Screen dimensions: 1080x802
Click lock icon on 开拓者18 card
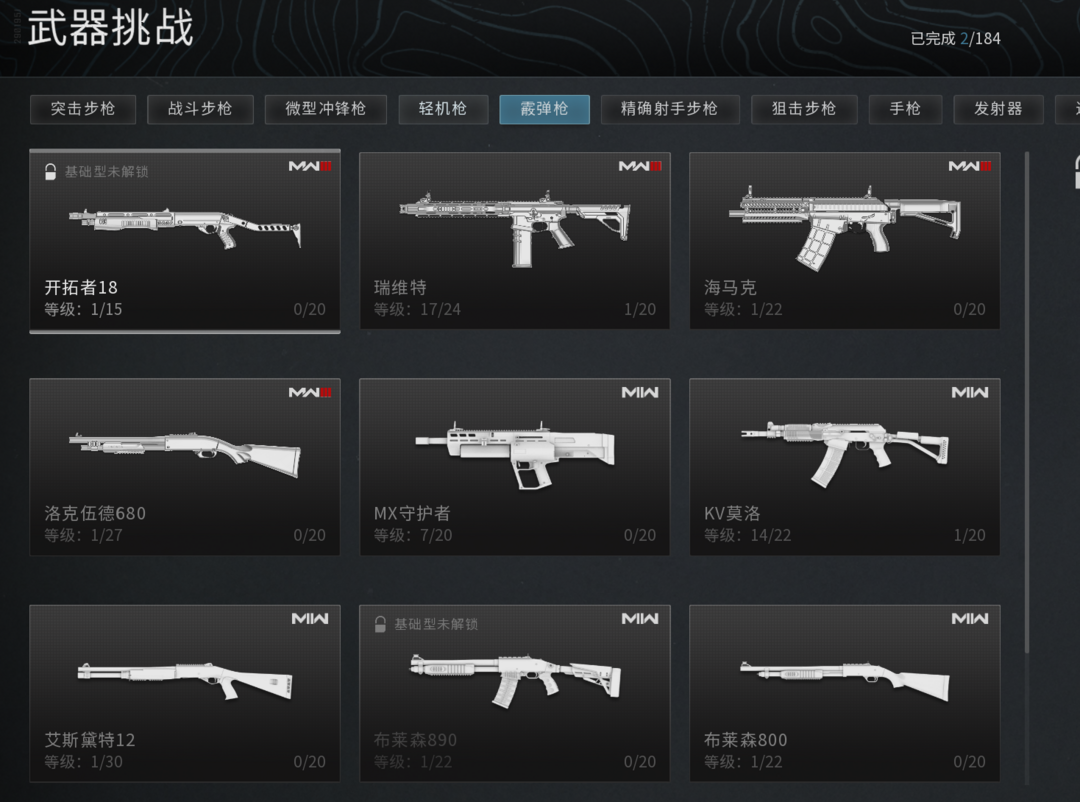click(x=50, y=172)
